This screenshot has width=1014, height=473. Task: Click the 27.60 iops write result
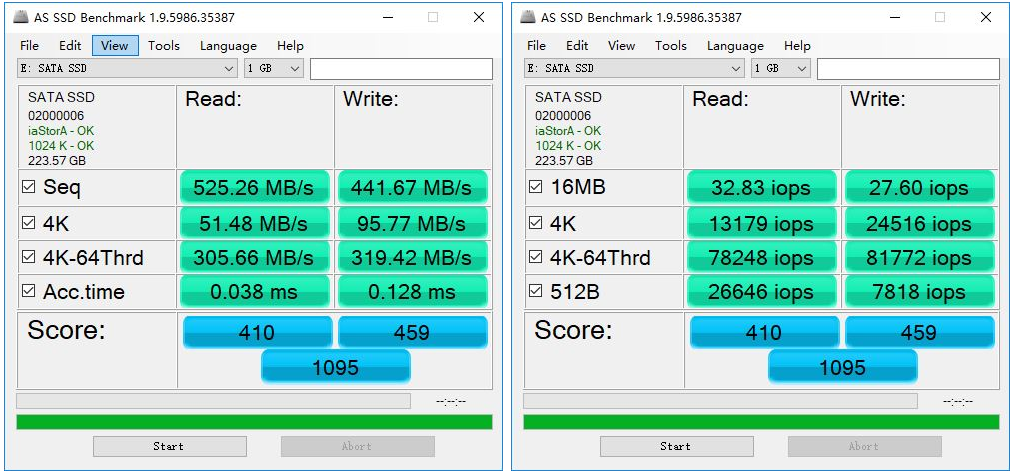(x=919, y=188)
